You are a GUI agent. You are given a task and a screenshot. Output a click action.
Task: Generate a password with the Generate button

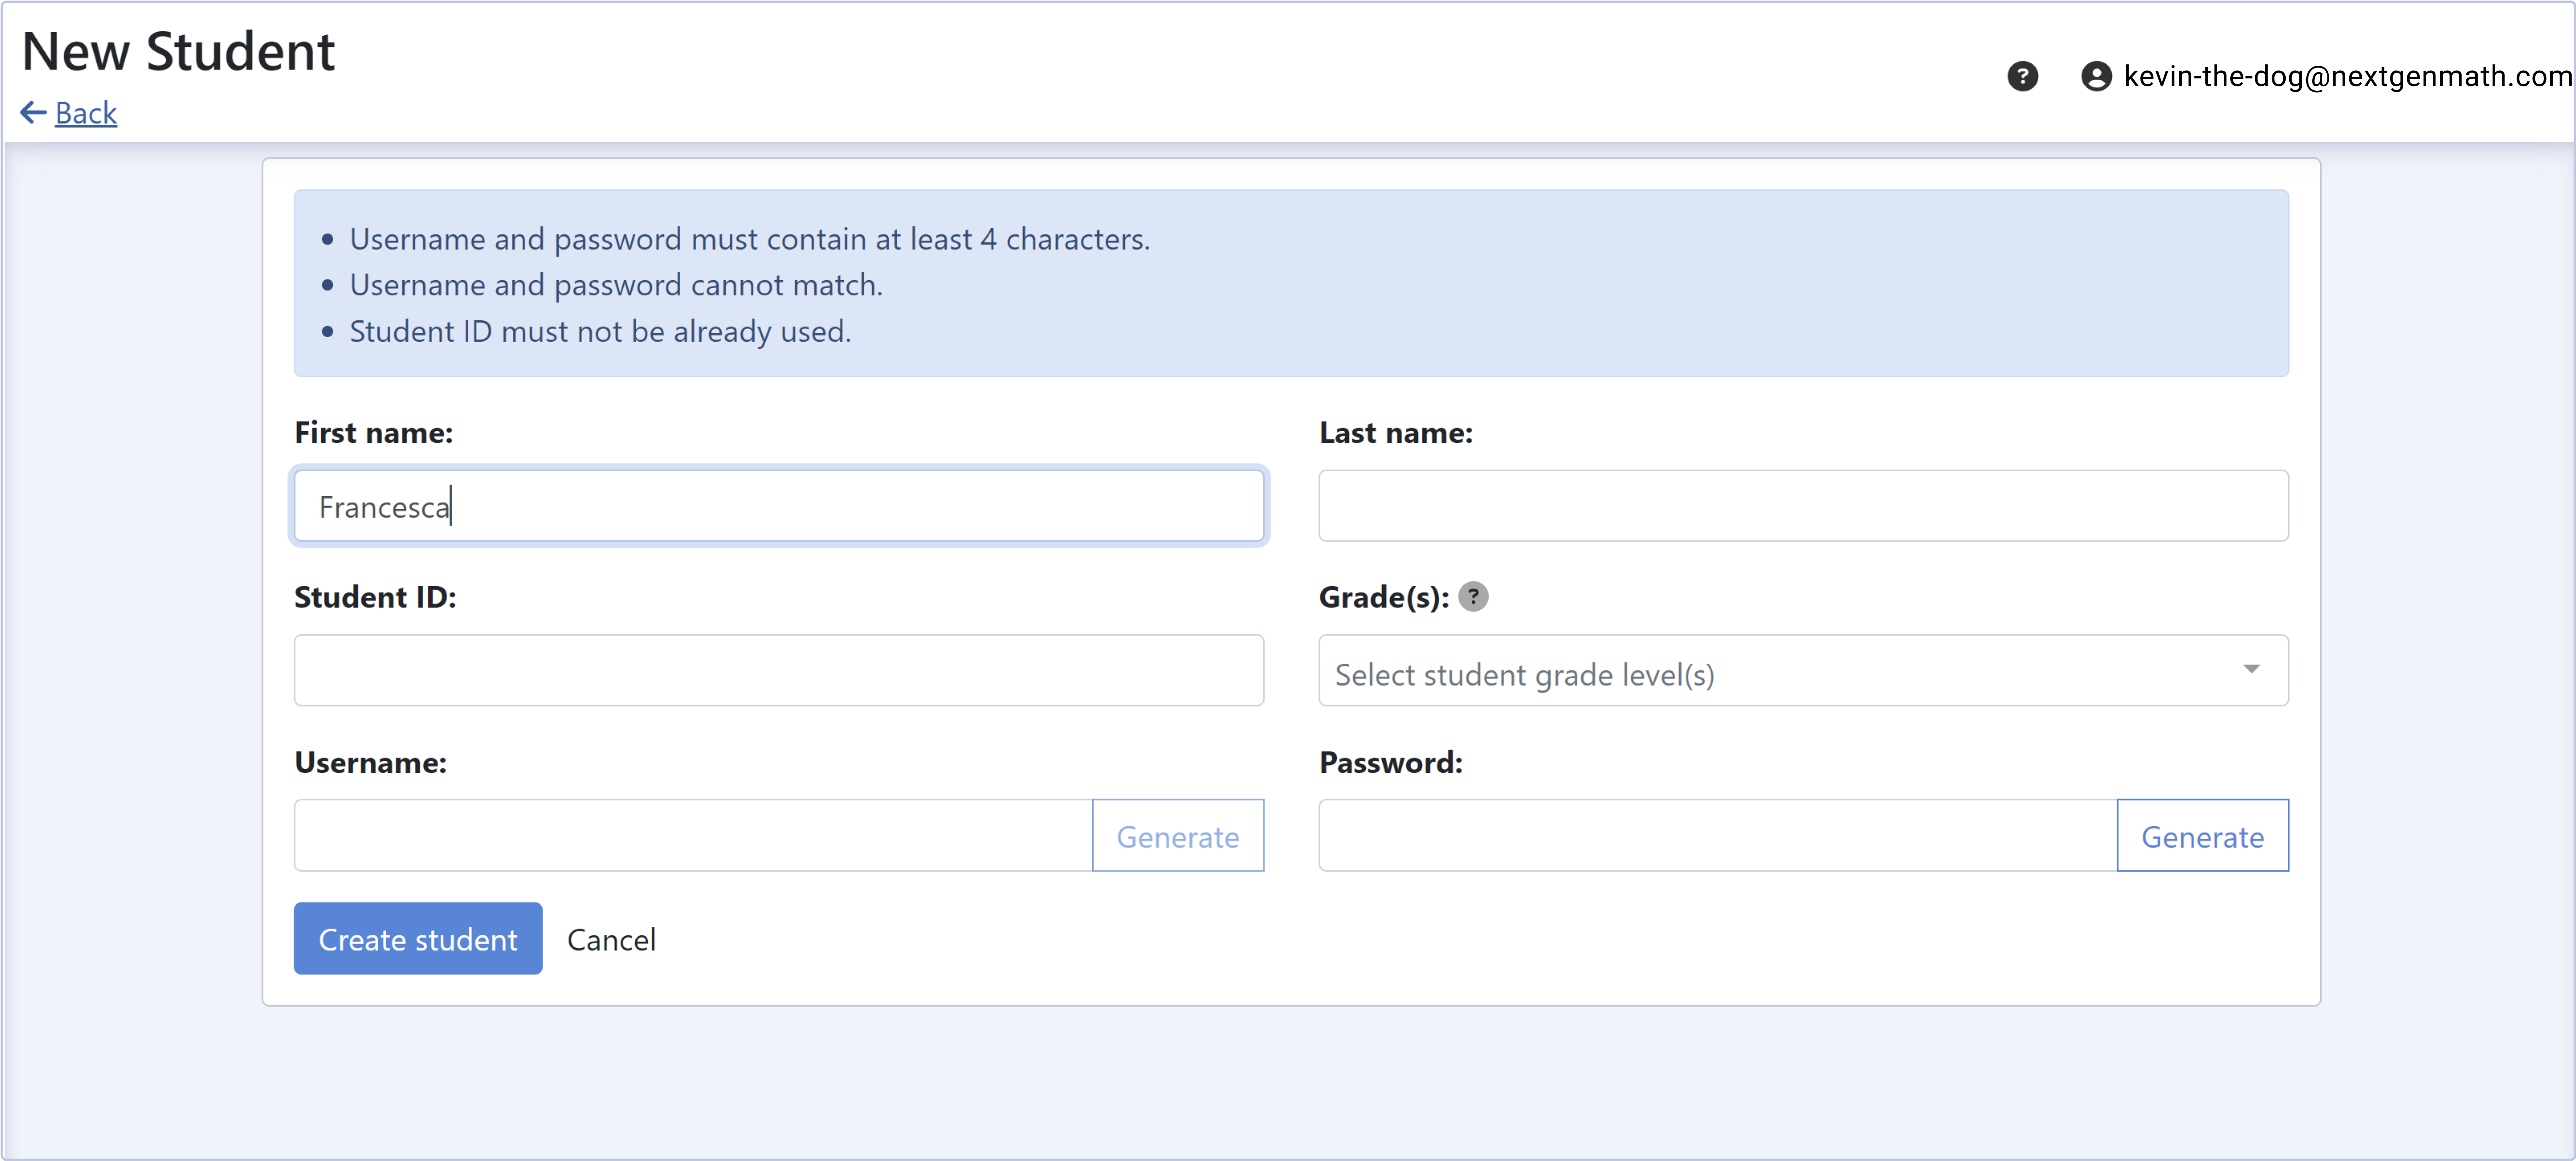click(2202, 835)
